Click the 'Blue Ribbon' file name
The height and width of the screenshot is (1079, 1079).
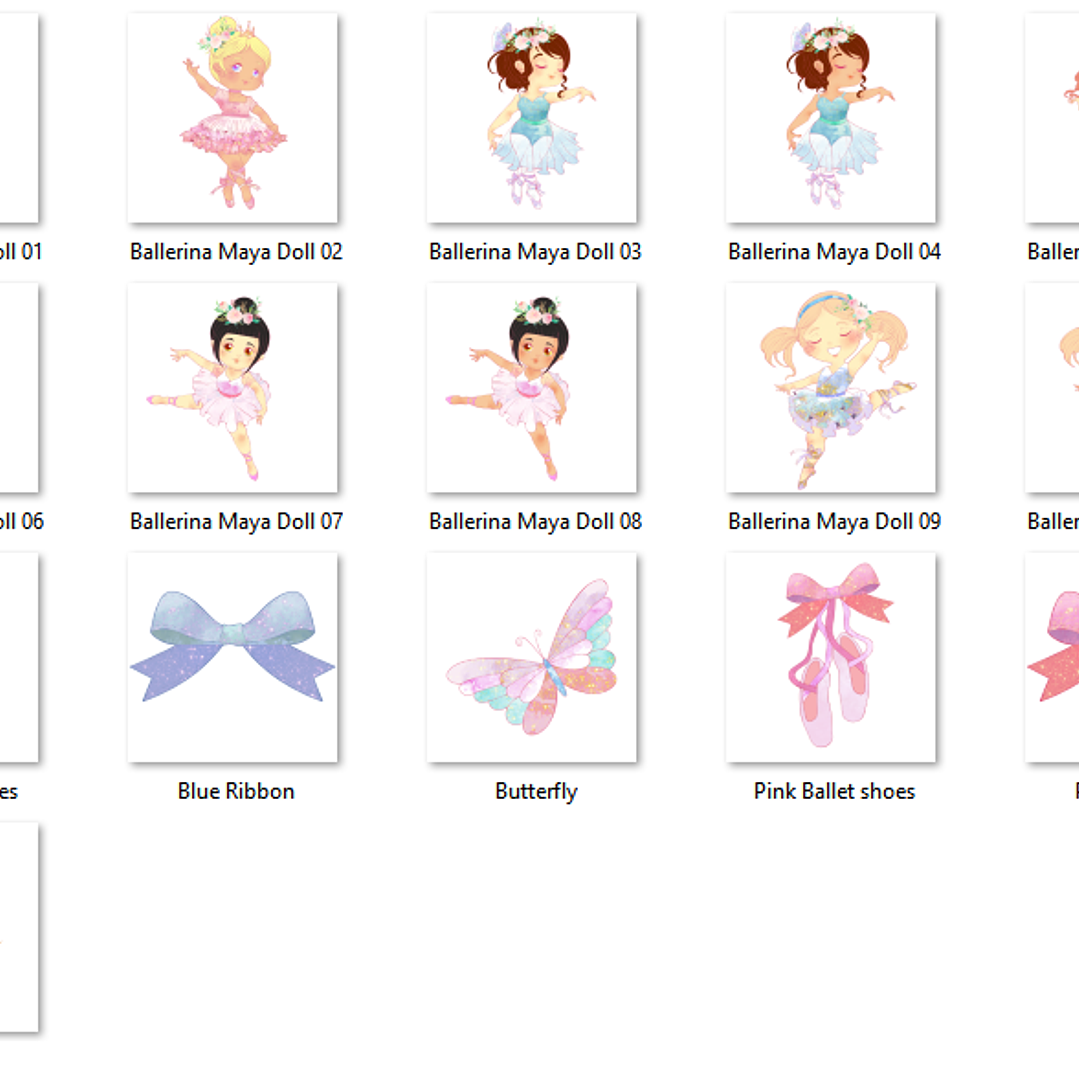click(x=236, y=792)
